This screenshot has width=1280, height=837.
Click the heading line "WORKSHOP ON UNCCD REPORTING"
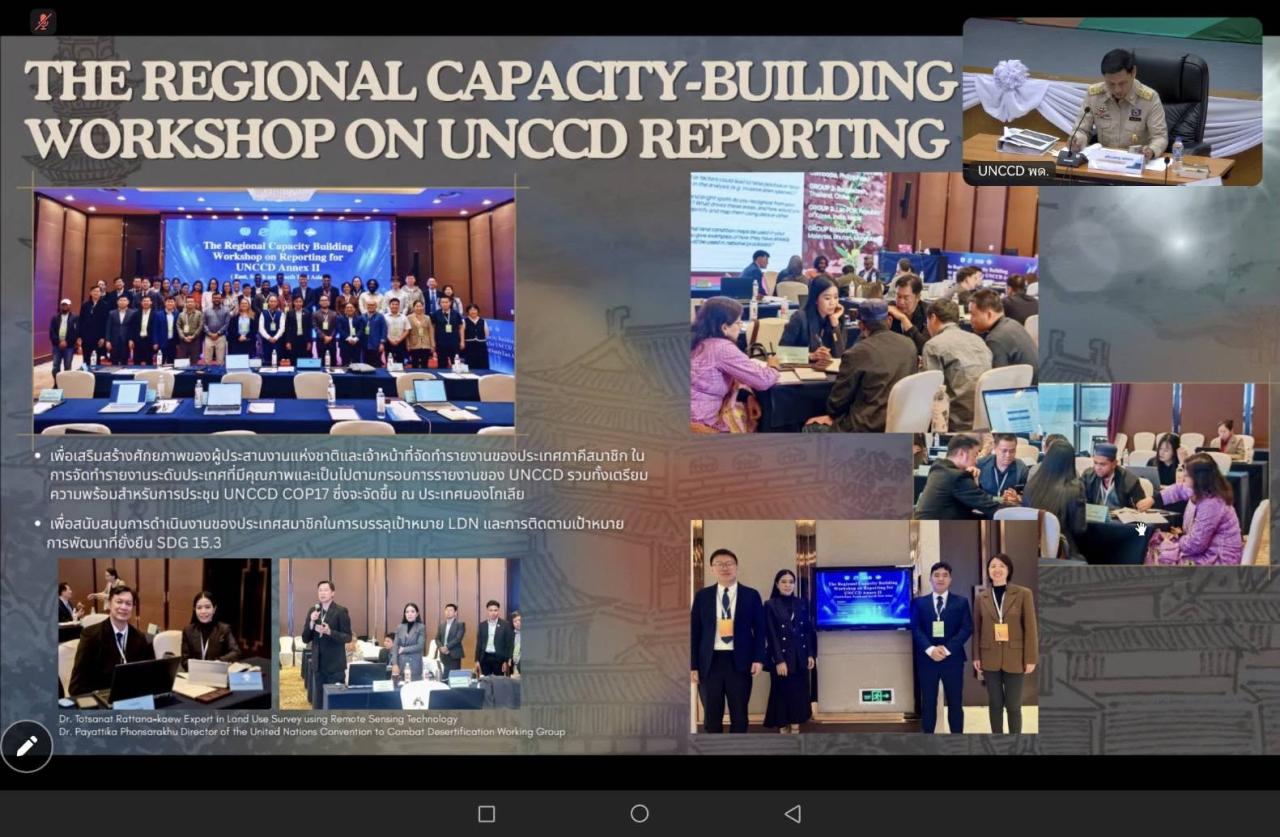[486, 140]
